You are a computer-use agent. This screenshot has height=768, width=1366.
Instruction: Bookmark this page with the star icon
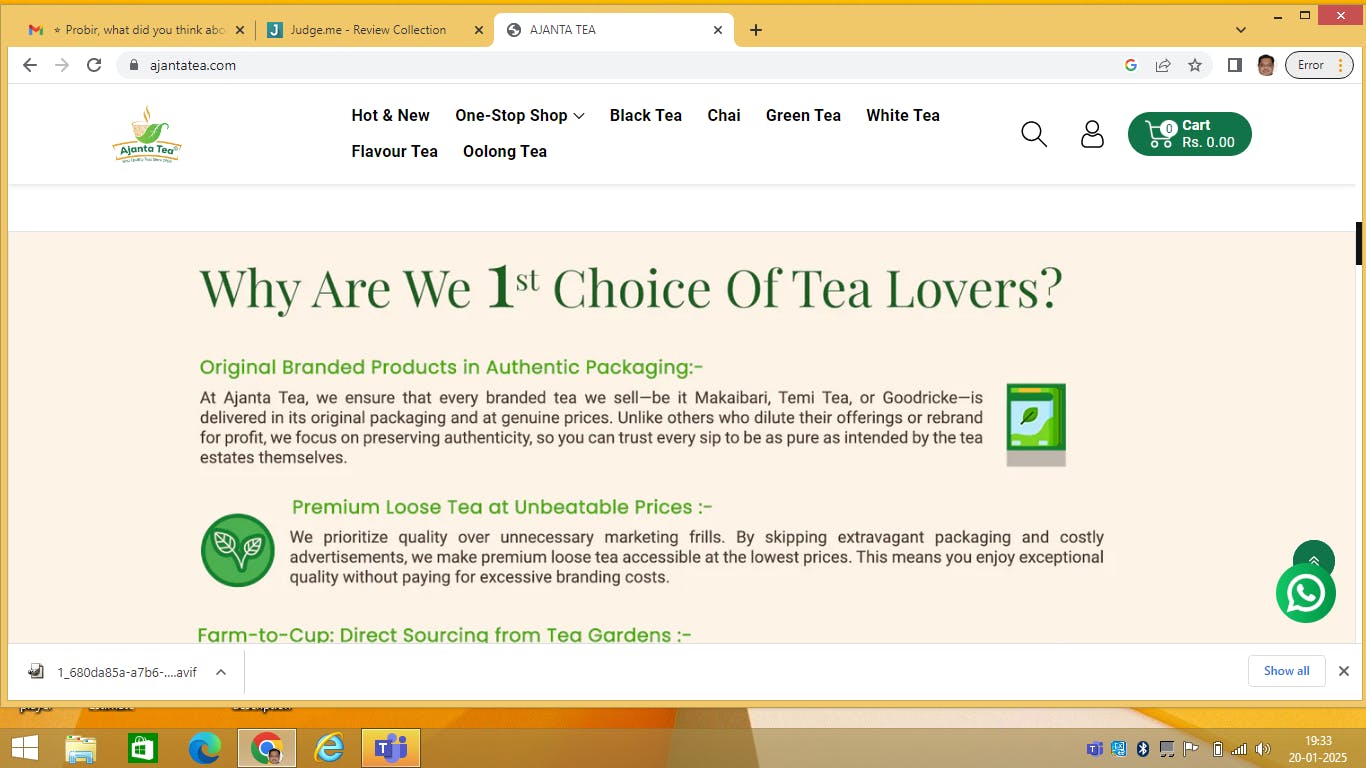[1195, 65]
